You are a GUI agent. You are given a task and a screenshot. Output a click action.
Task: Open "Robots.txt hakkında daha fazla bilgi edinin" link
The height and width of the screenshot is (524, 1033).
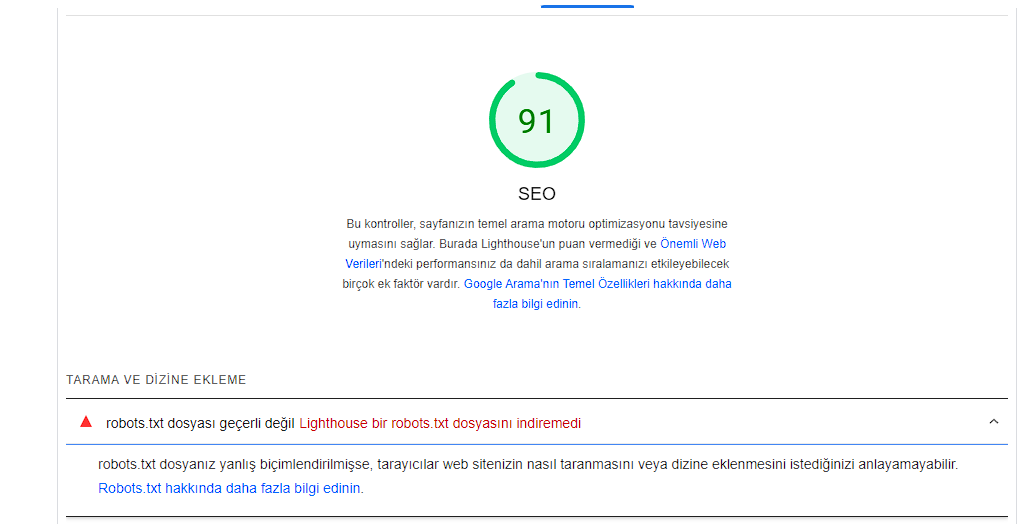(229, 488)
